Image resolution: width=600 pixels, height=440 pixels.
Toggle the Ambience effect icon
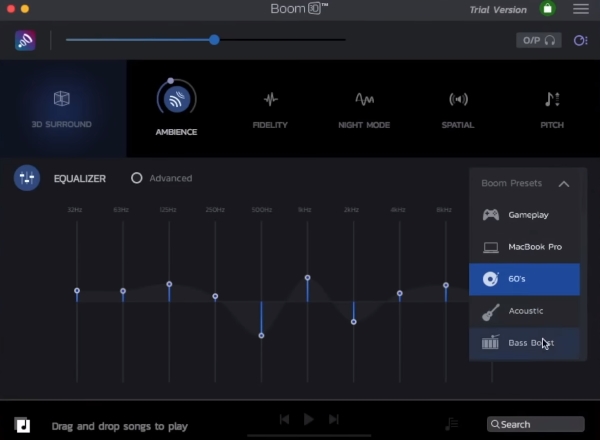coord(176,99)
